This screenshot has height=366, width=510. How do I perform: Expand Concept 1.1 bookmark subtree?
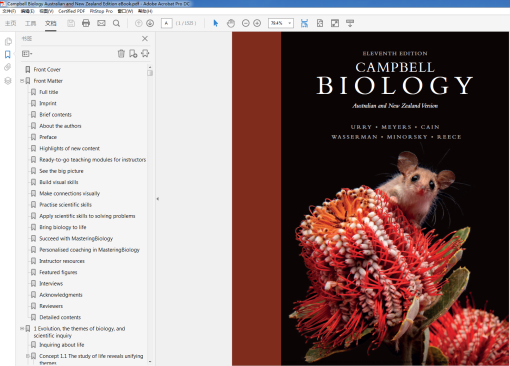click(28, 356)
